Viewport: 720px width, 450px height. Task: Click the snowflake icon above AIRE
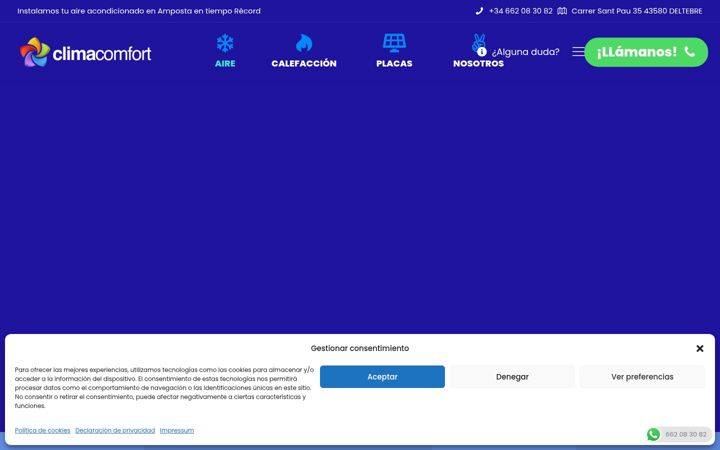225,43
